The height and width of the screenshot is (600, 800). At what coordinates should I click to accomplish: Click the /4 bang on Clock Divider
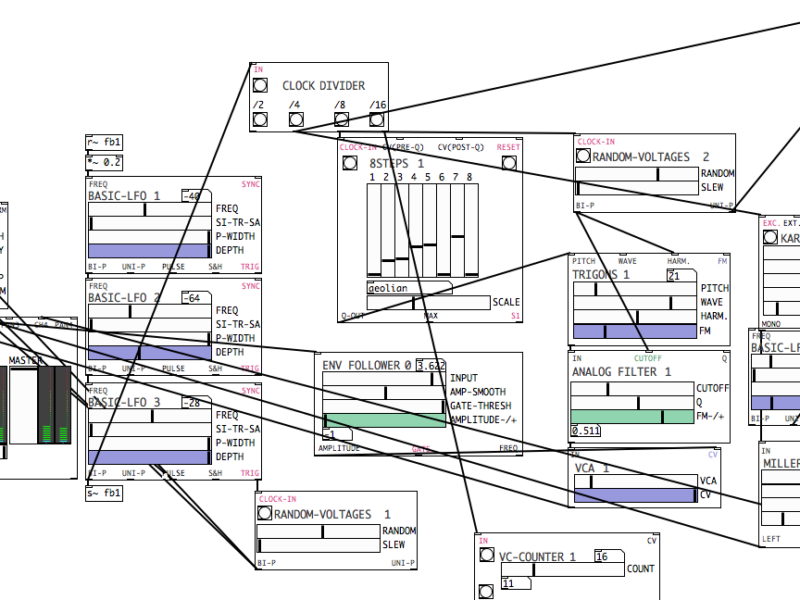[x=296, y=120]
